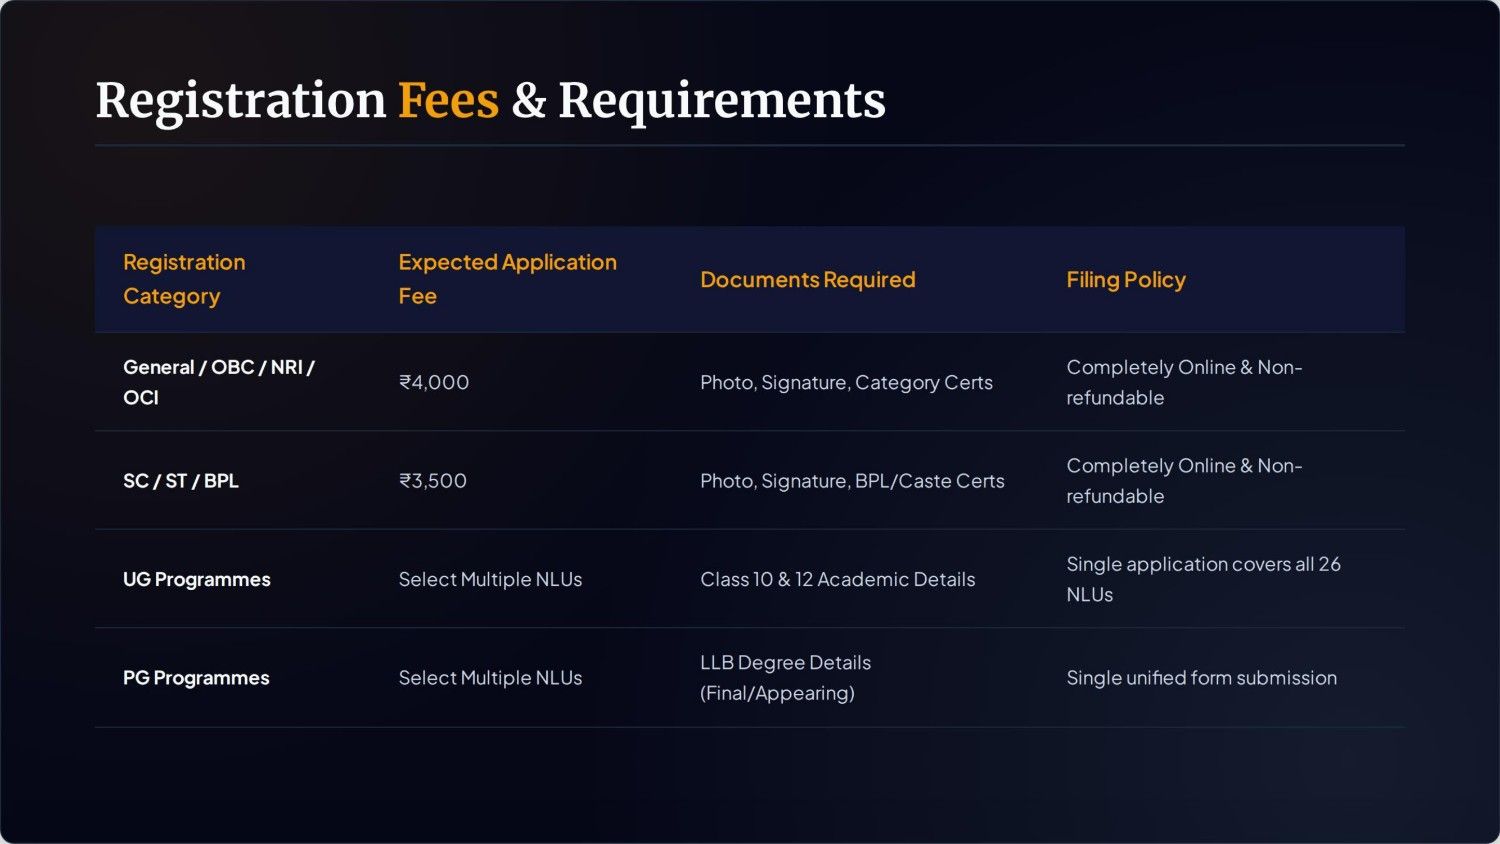This screenshot has height=844, width=1500.
Task: Select "LLB Degree Details (Final/Appearing)" cell
Action: (785, 678)
